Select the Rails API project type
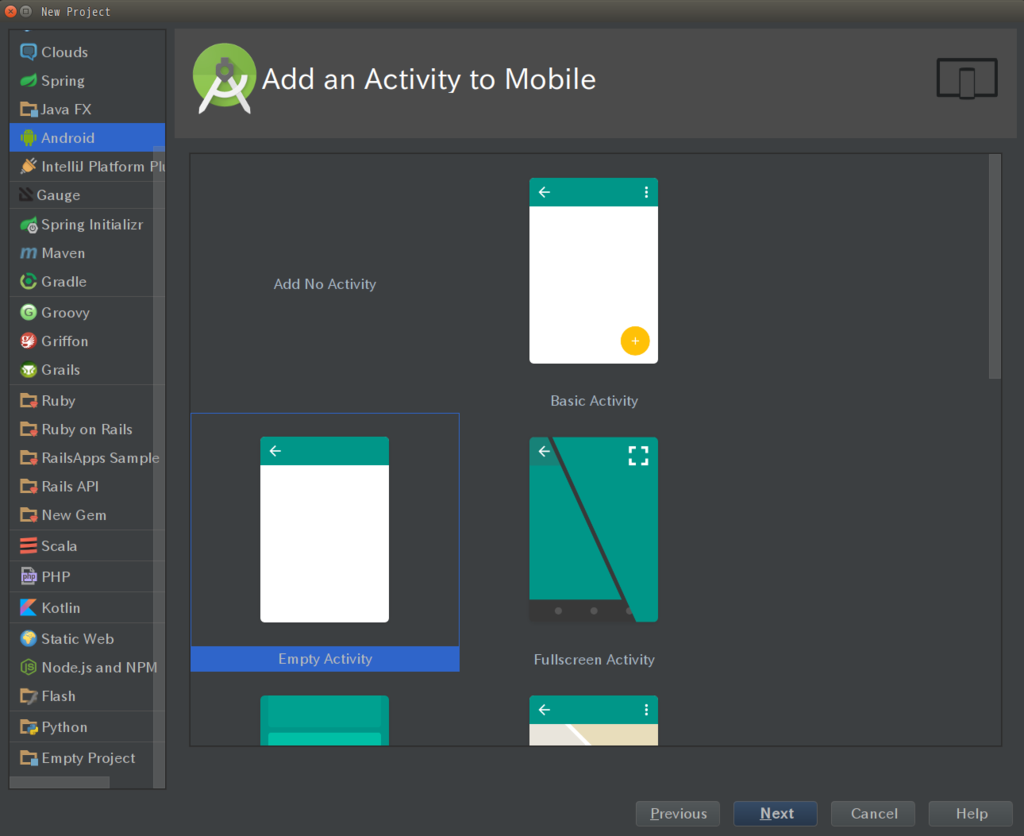Screen dimensions: 1024x836 point(87,487)
